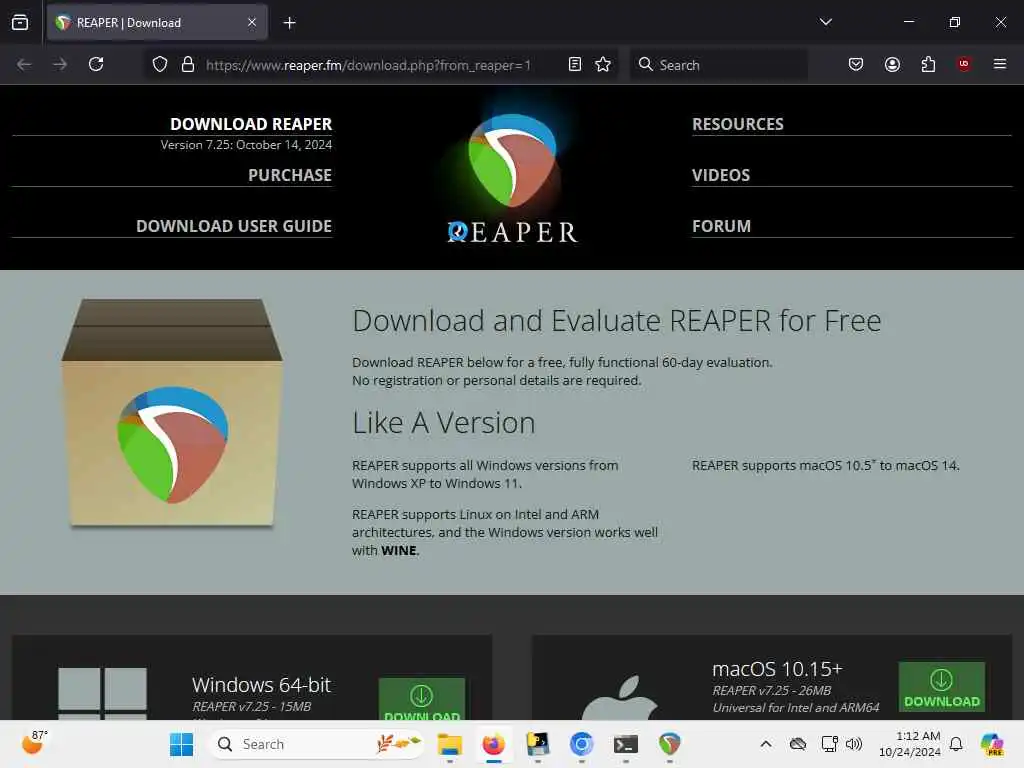This screenshot has height=768, width=1024.
Task: Click the Firefox View icon
Action: pyautogui.click(x=20, y=23)
